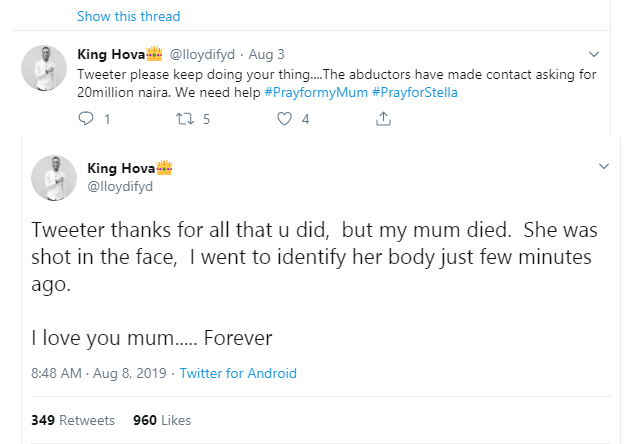Viewport: 633px width, 444px height.
Task: Like the Aug 3 tweet with heart icon
Action: (x=284, y=119)
